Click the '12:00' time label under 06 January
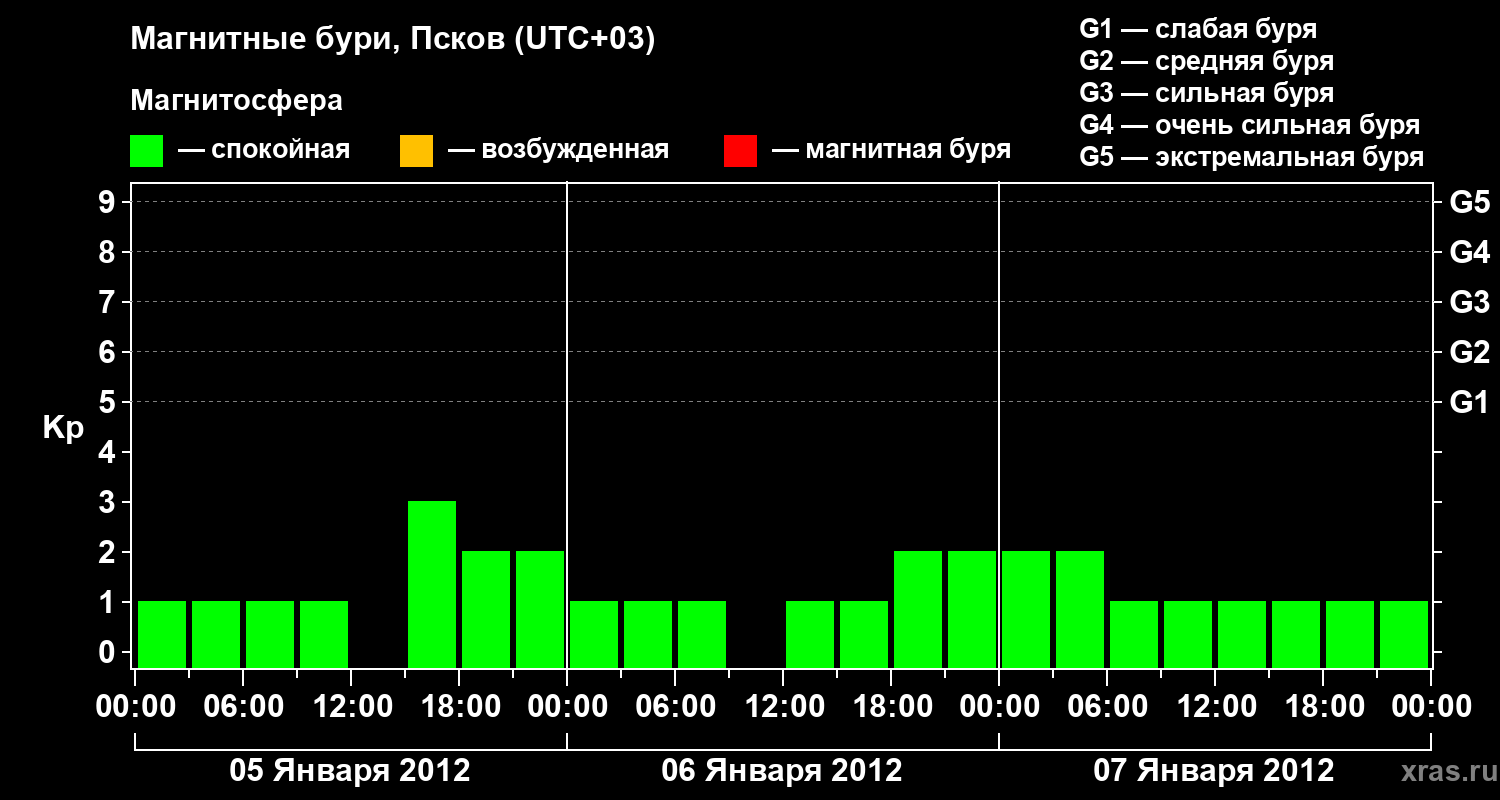Viewport: 1500px width, 800px height. pos(783,707)
